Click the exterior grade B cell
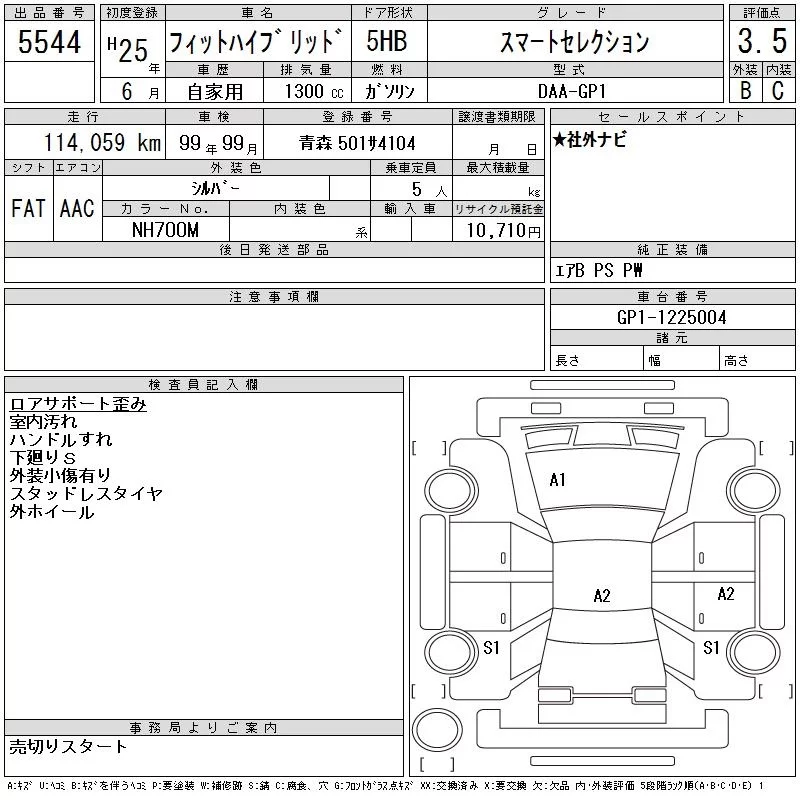 [744, 90]
